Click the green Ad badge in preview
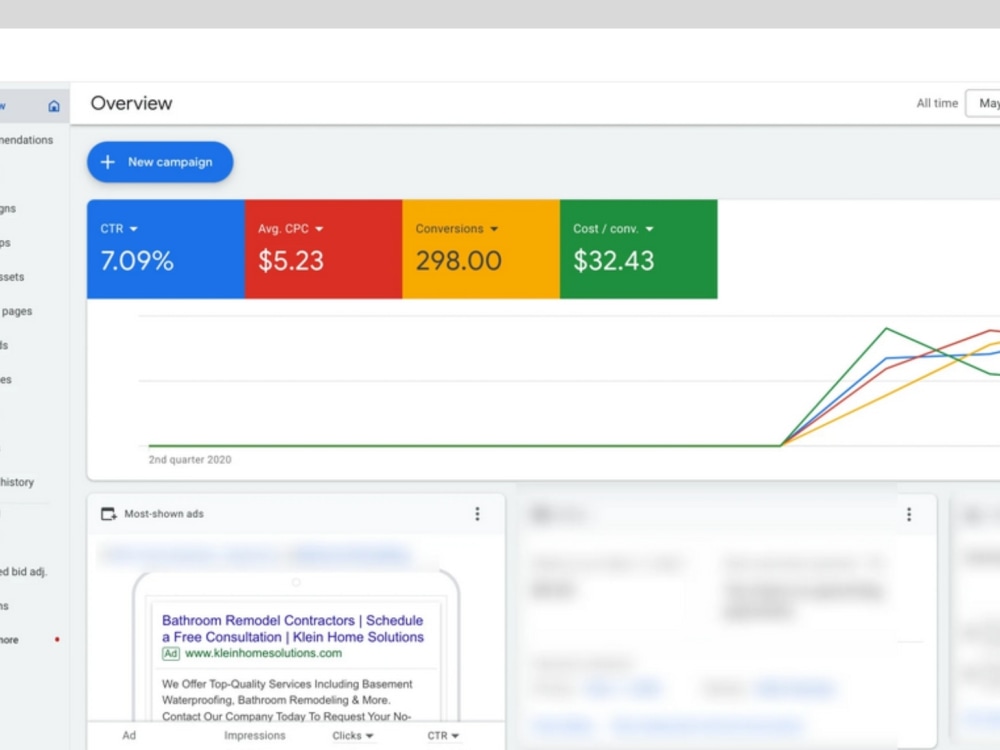The height and width of the screenshot is (750, 1000). (x=170, y=654)
